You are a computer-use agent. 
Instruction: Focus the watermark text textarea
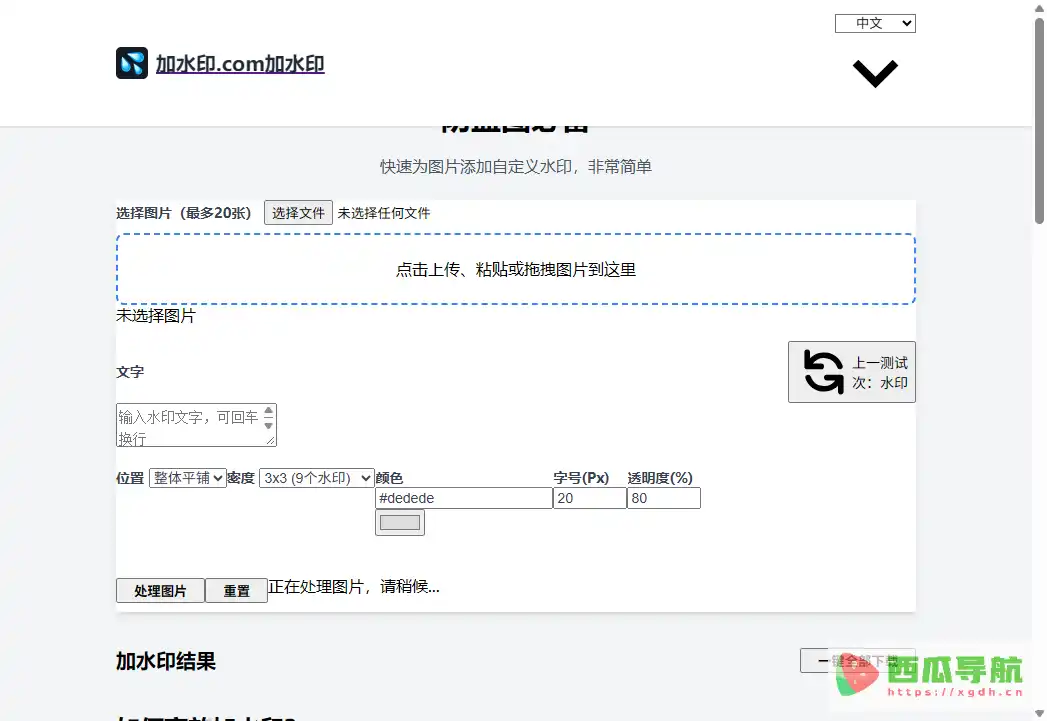click(x=196, y=425)
